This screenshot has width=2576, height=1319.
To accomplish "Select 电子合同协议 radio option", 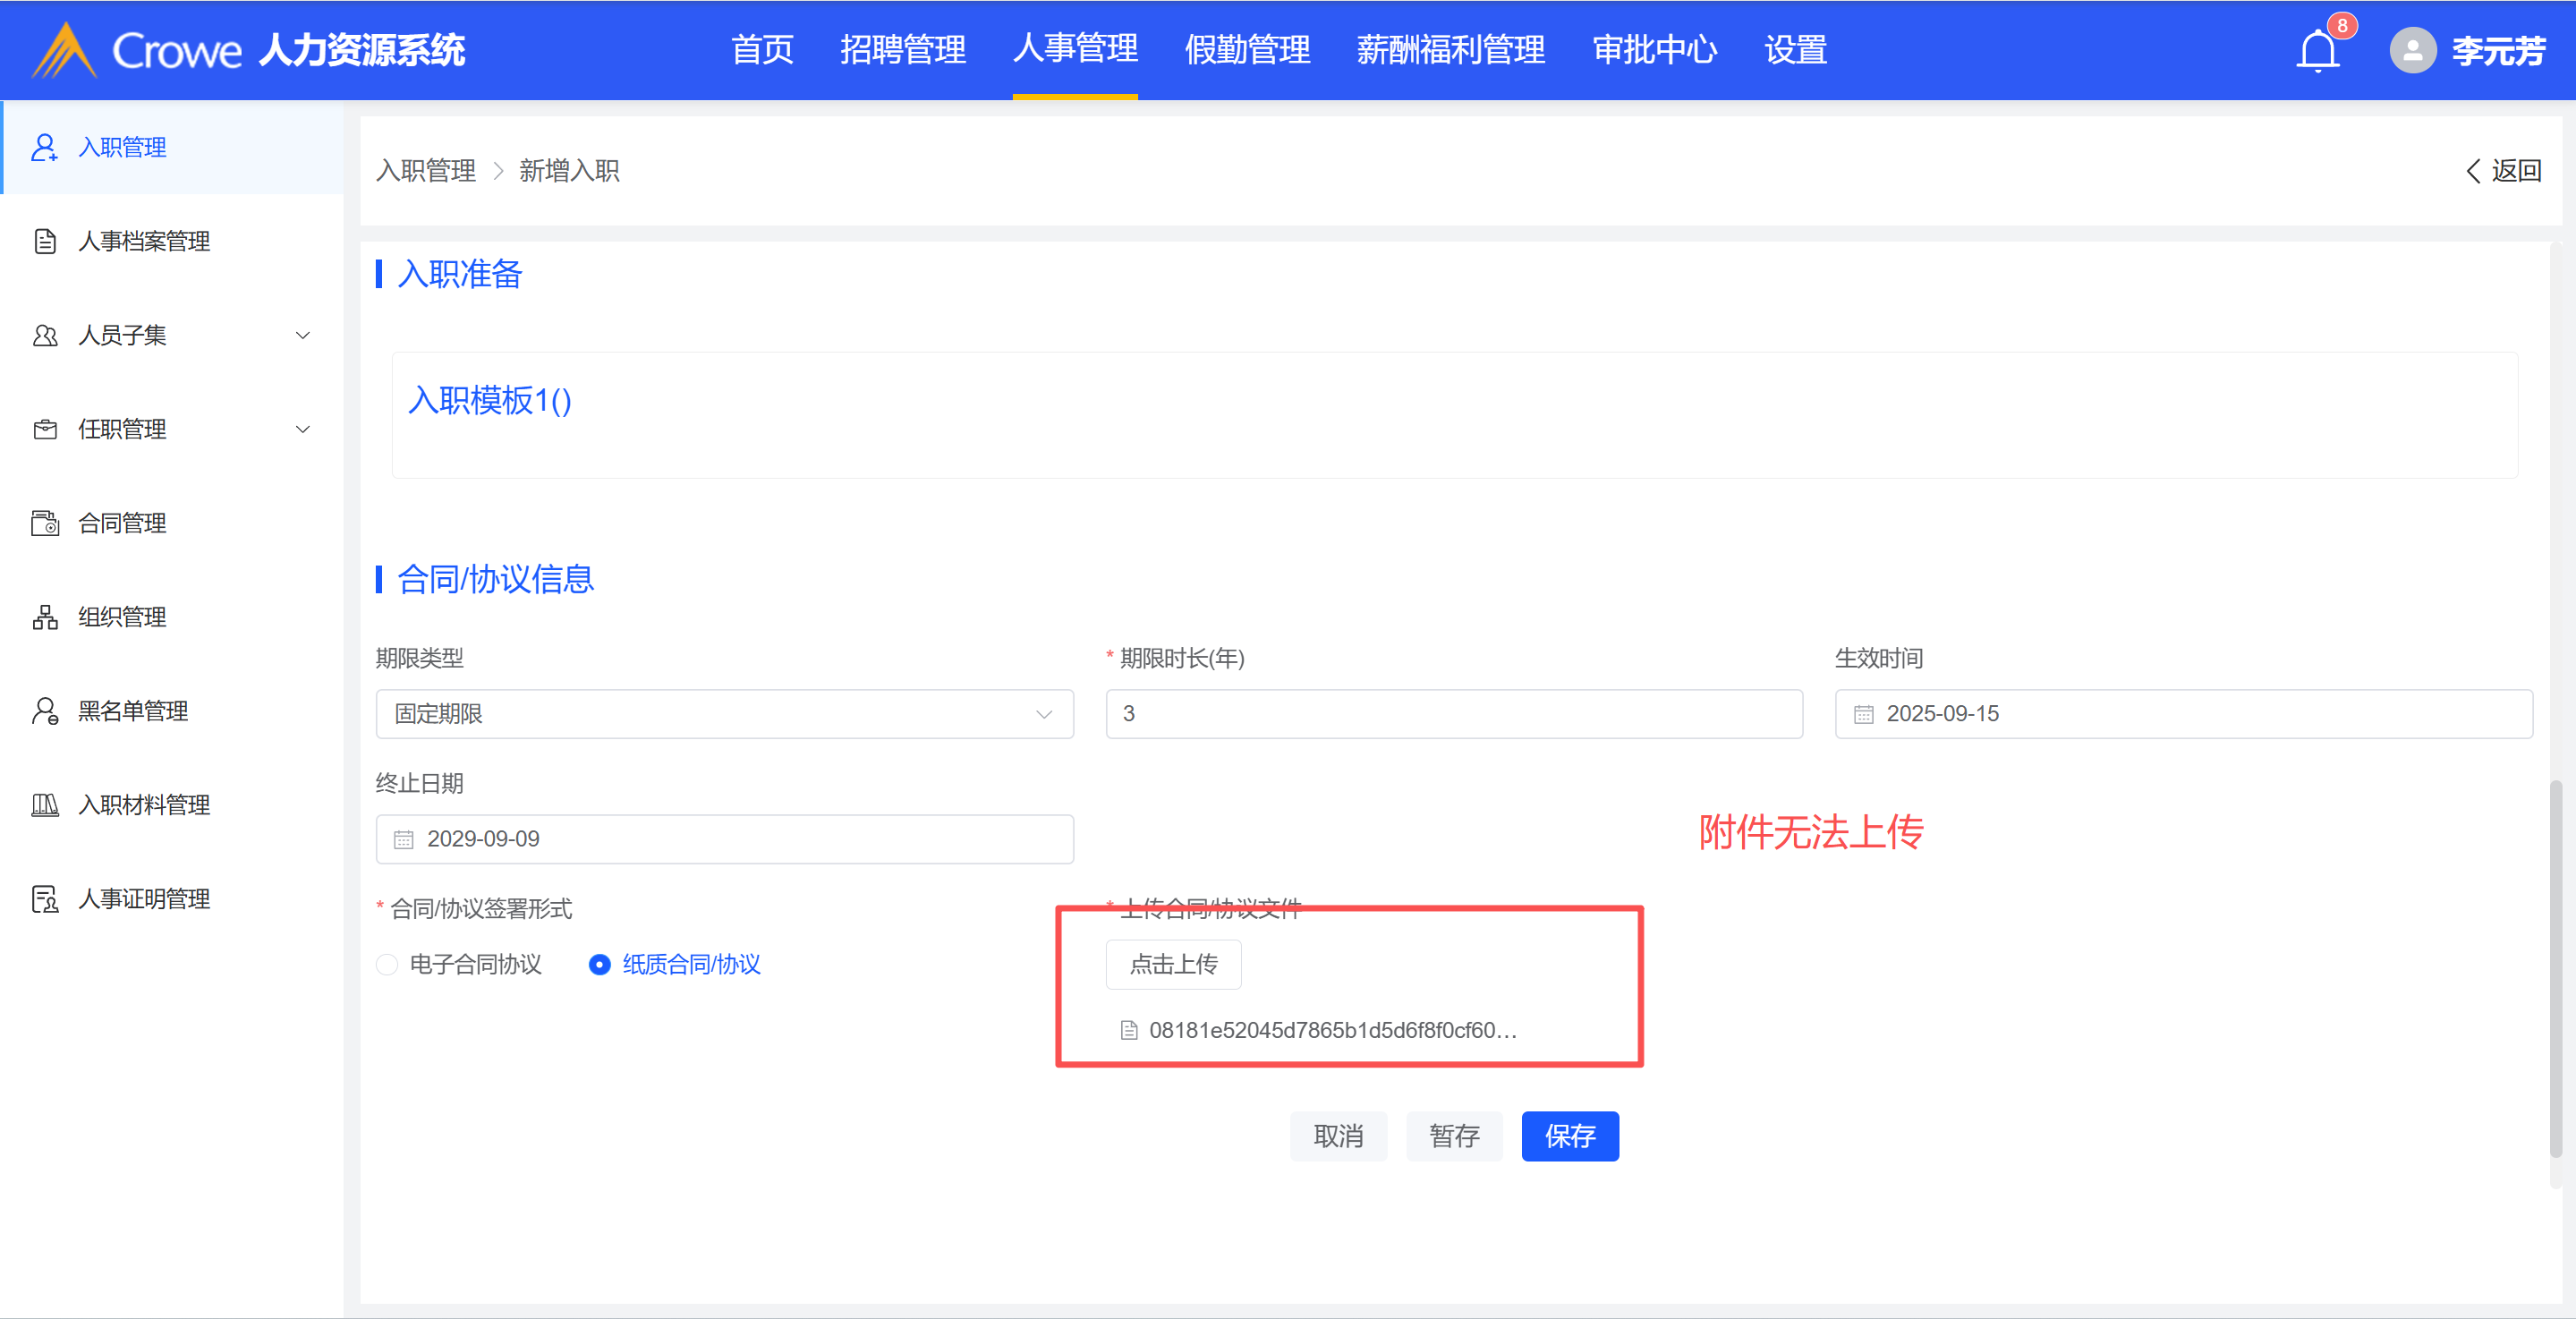I will [x=387, y=965].
